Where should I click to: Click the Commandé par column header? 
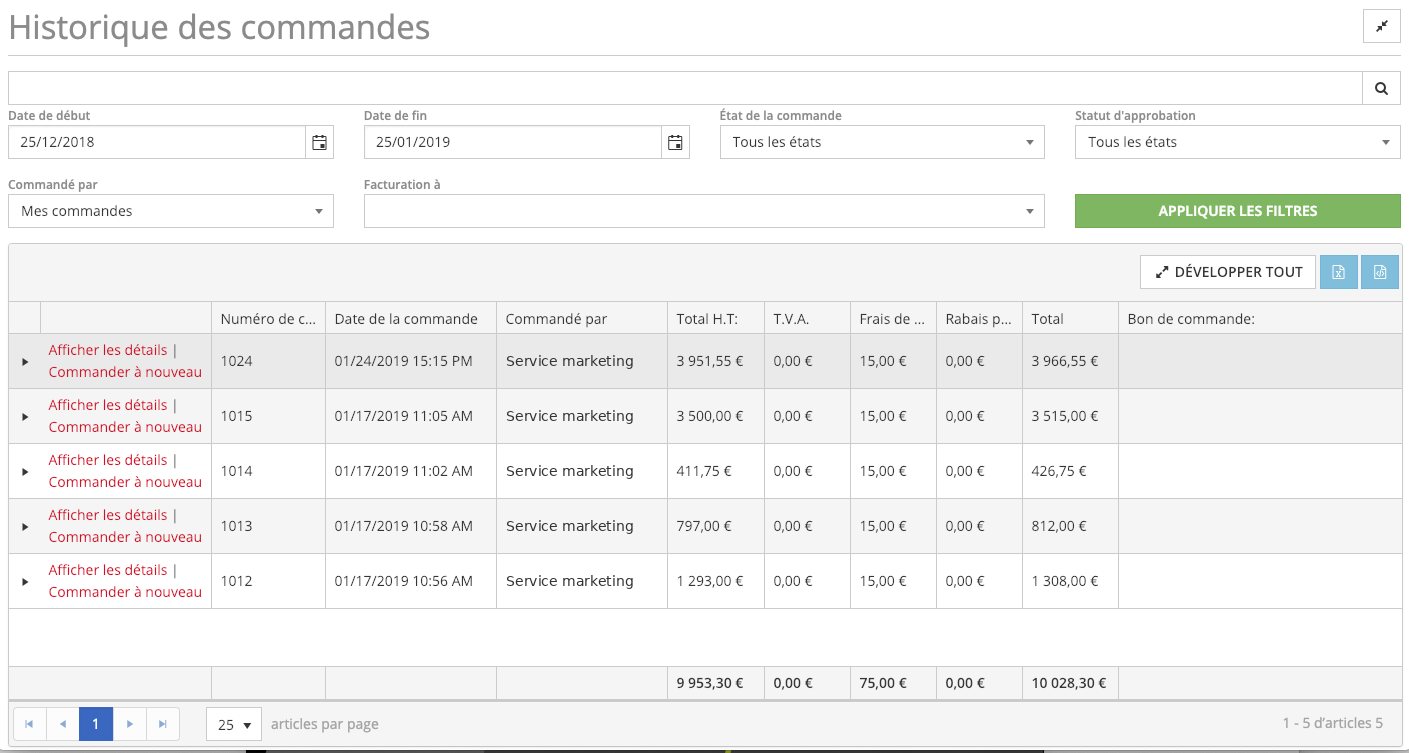582,319
